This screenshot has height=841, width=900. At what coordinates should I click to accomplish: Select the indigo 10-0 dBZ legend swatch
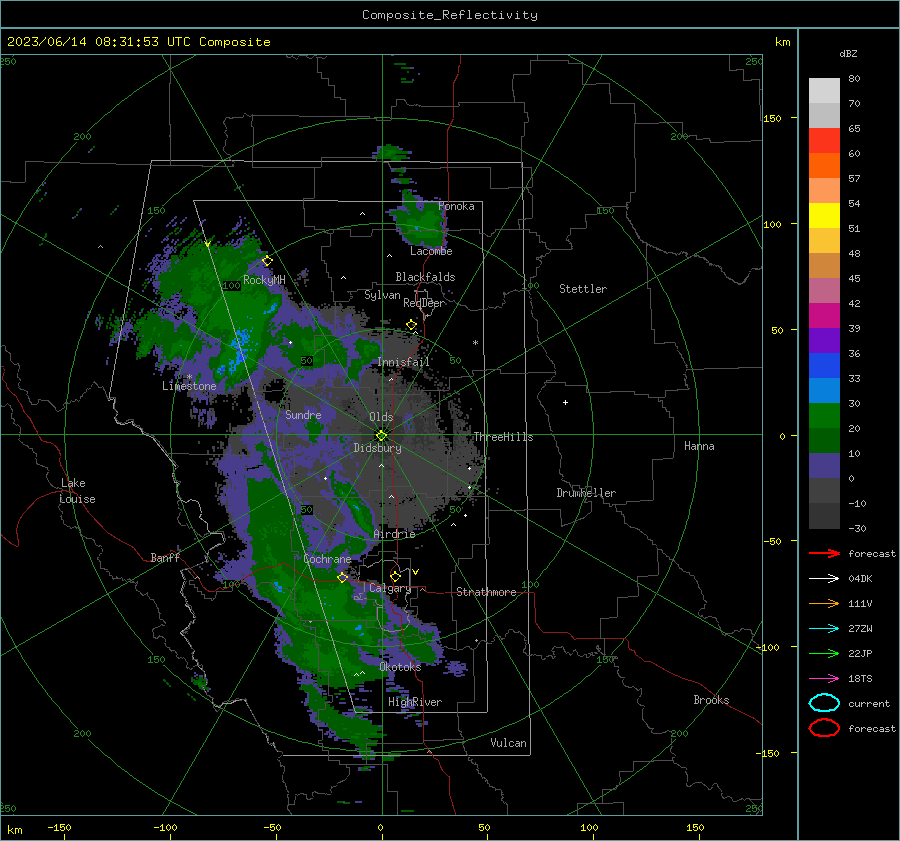pos(824,466)
